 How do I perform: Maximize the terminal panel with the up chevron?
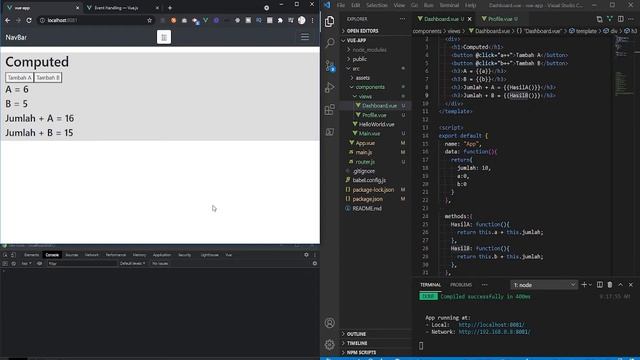click(x=620, y=284)
